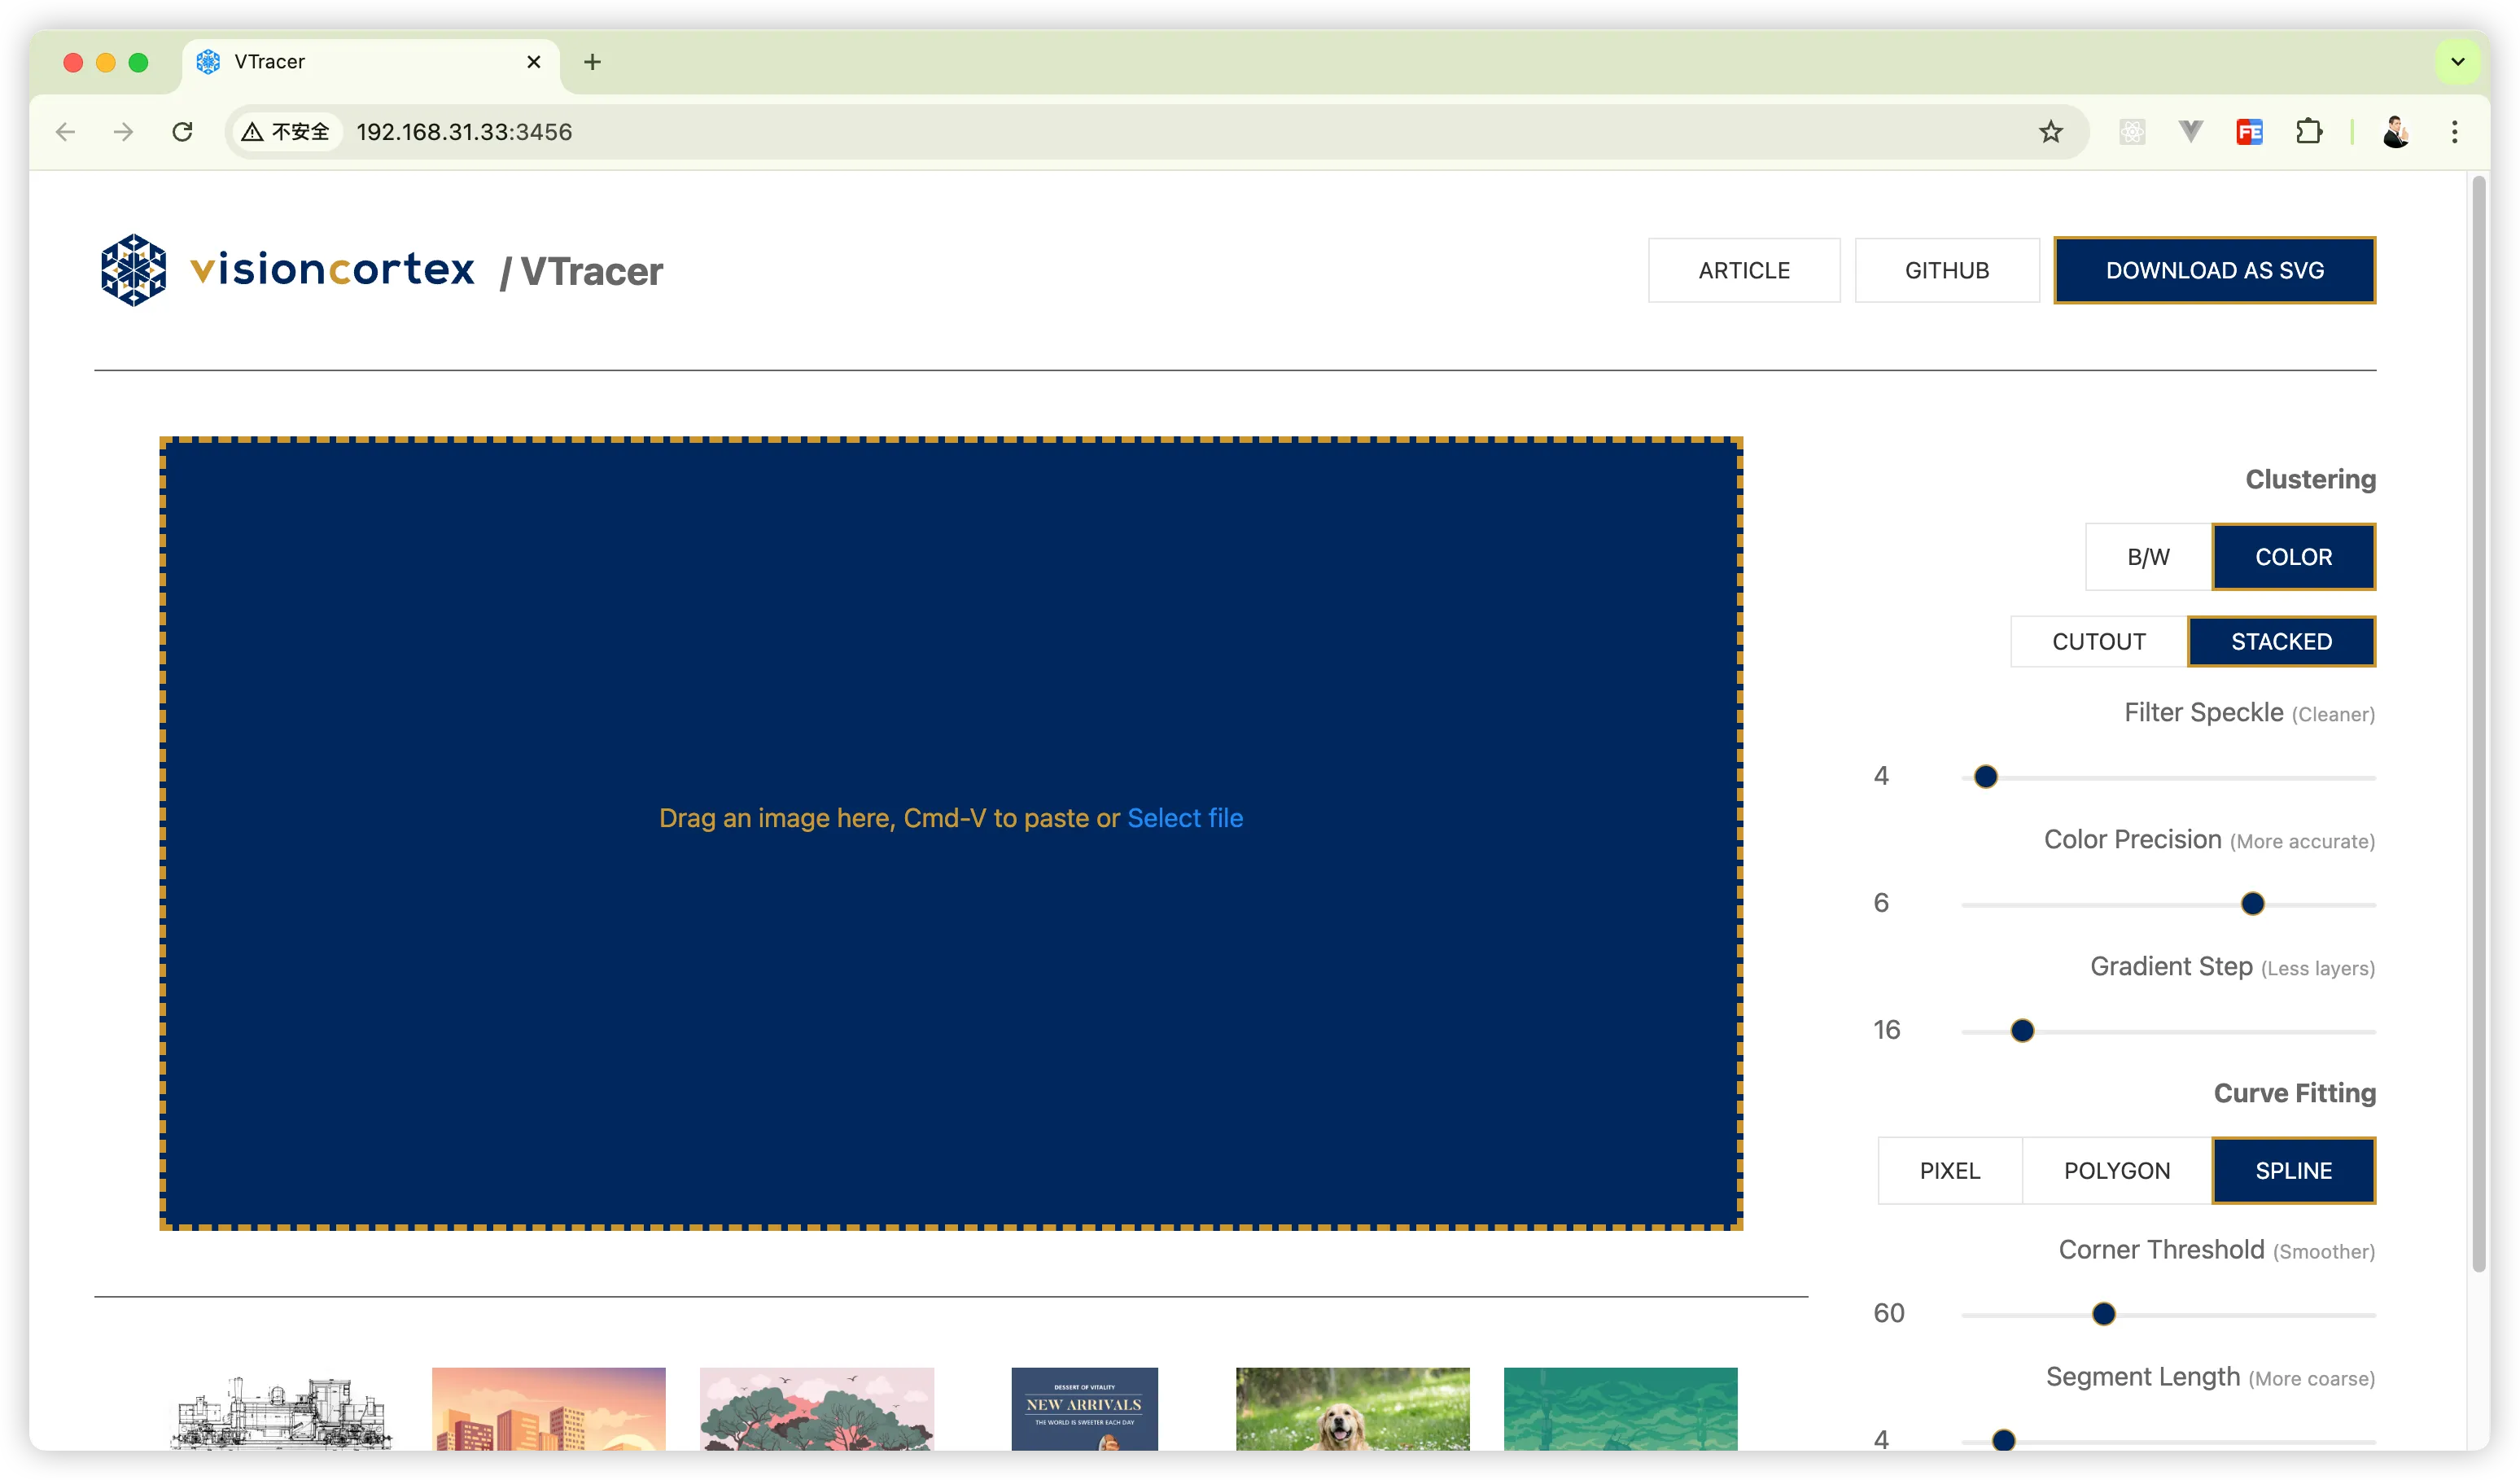Click the Color Precision value 6
The image size is (2520, 1480).
tap(1881, 903)
